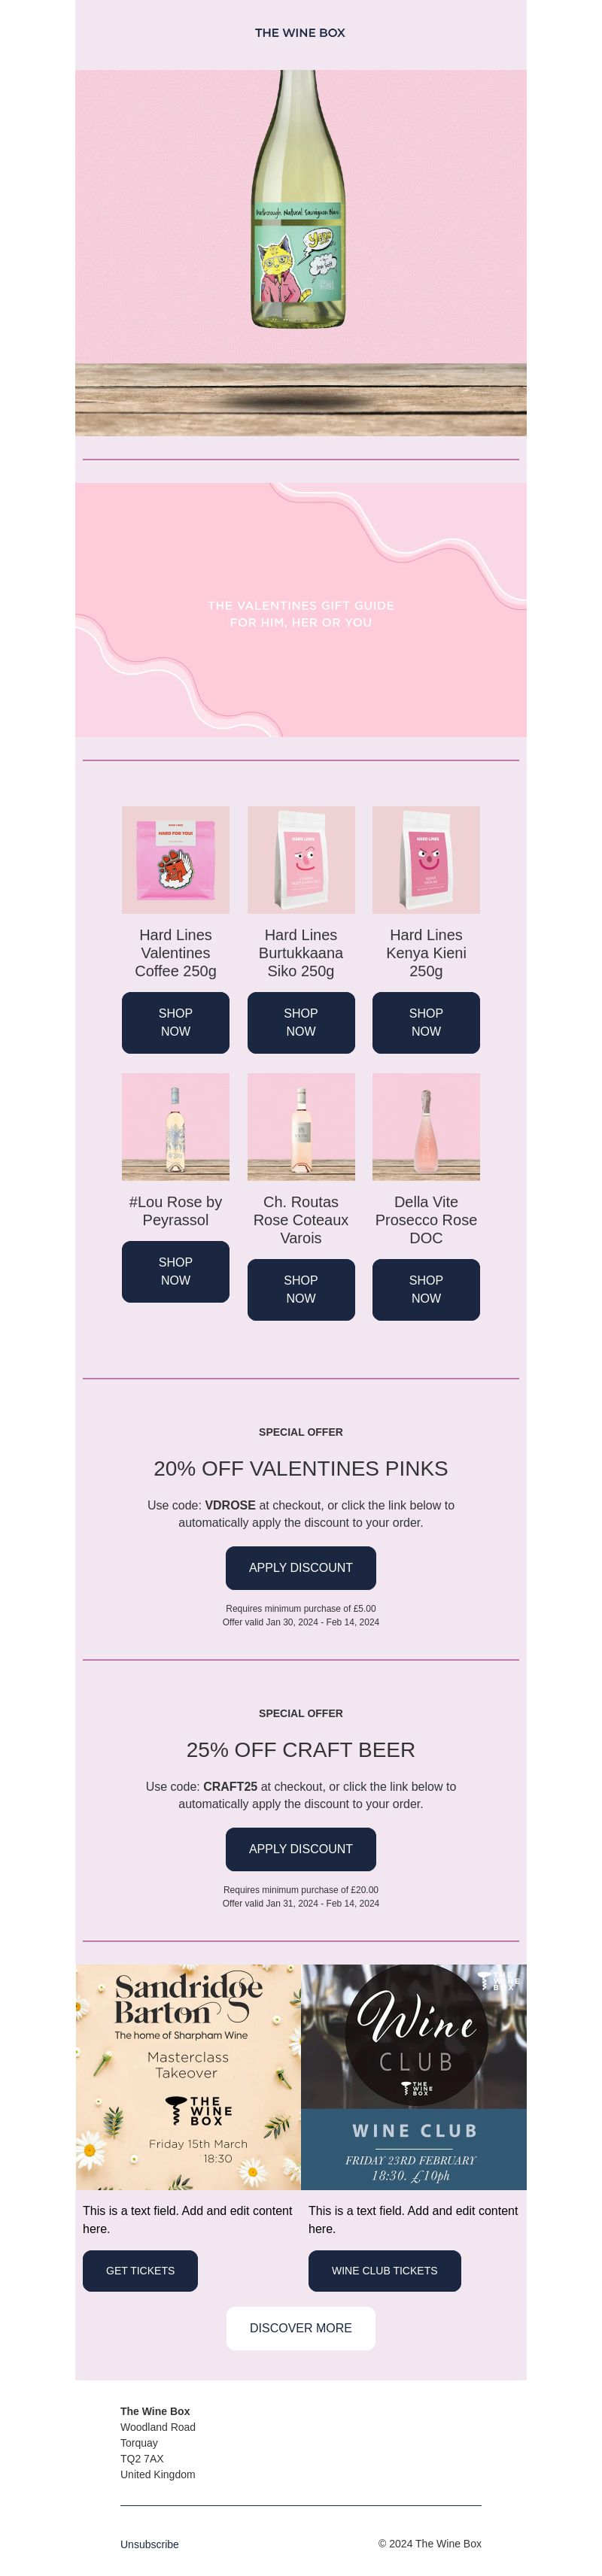
Task: Click the Unsubscribe link in footer
Action: pyautogui.click(x=150, y=2543)
